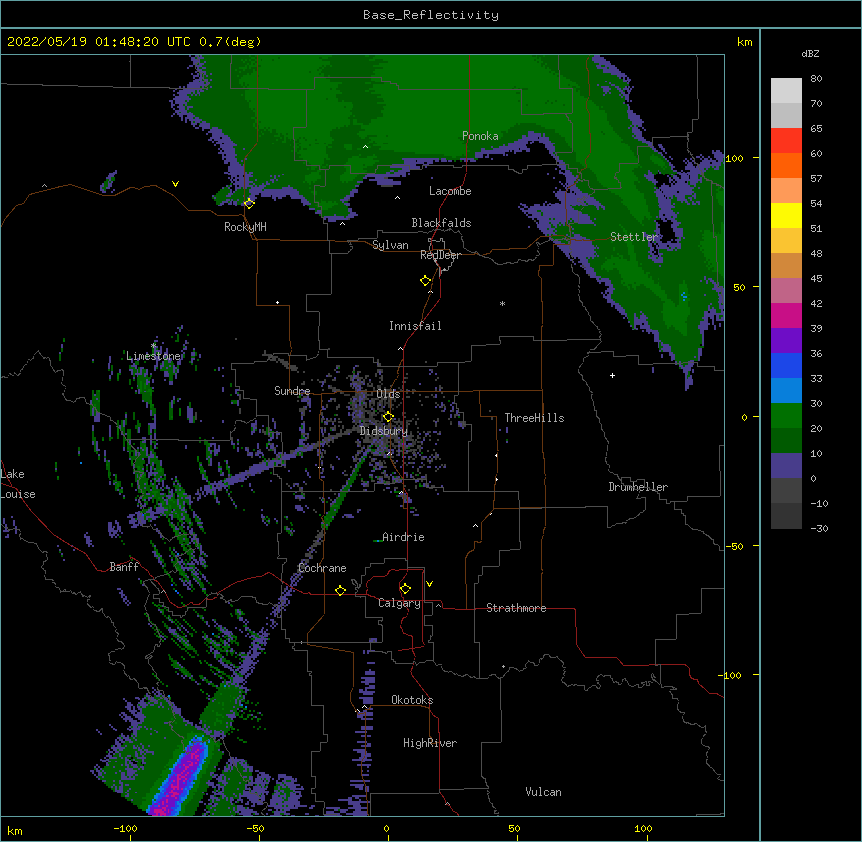Screen dimensions: 862x842
Task: Click the Banff town label
Action: [x=124, y=567]
